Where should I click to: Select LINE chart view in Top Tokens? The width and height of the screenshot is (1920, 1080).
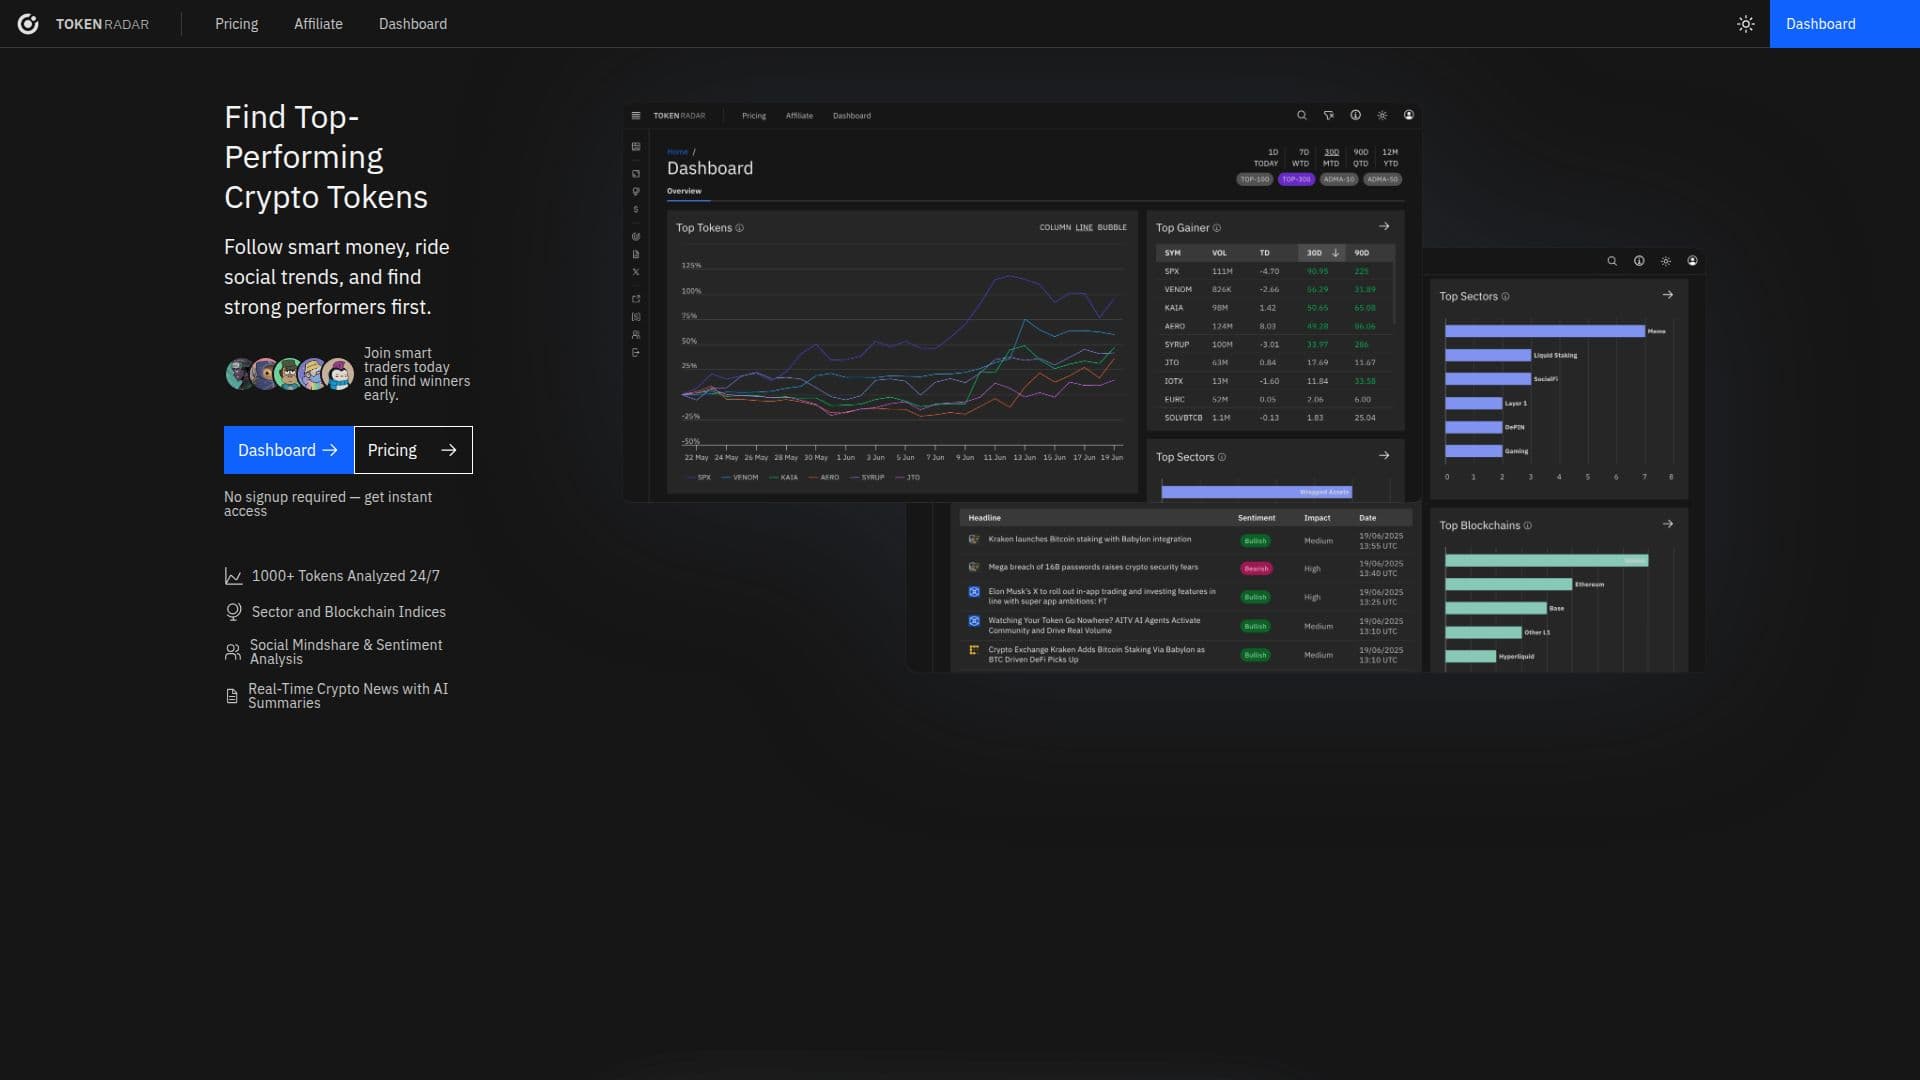(1084, 228)
